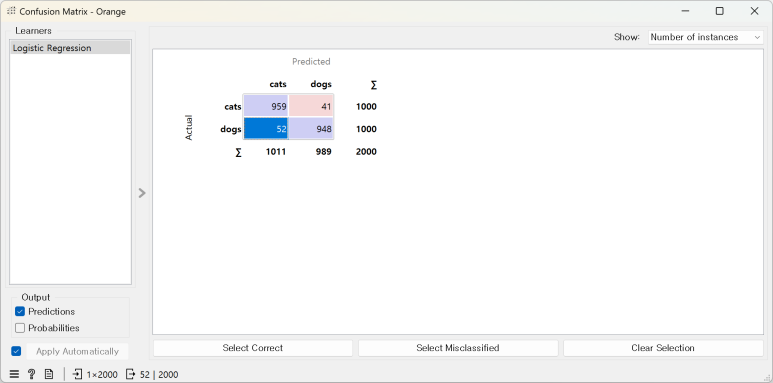
Task: Click the Select Misclassified button
Action: click(458, 348)
